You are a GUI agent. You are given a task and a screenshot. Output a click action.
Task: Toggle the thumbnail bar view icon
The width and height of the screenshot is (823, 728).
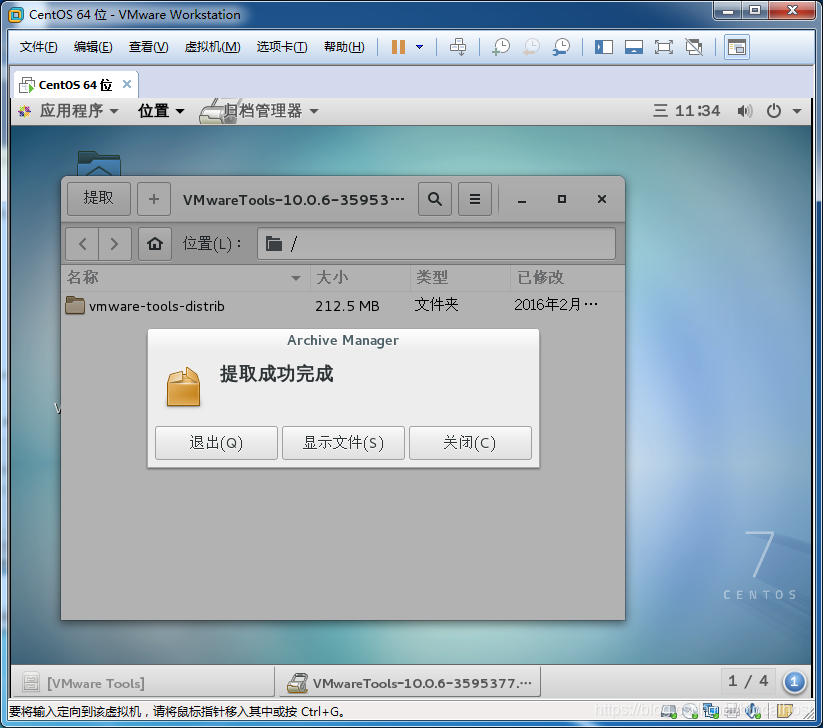click(x=634, y=47)
